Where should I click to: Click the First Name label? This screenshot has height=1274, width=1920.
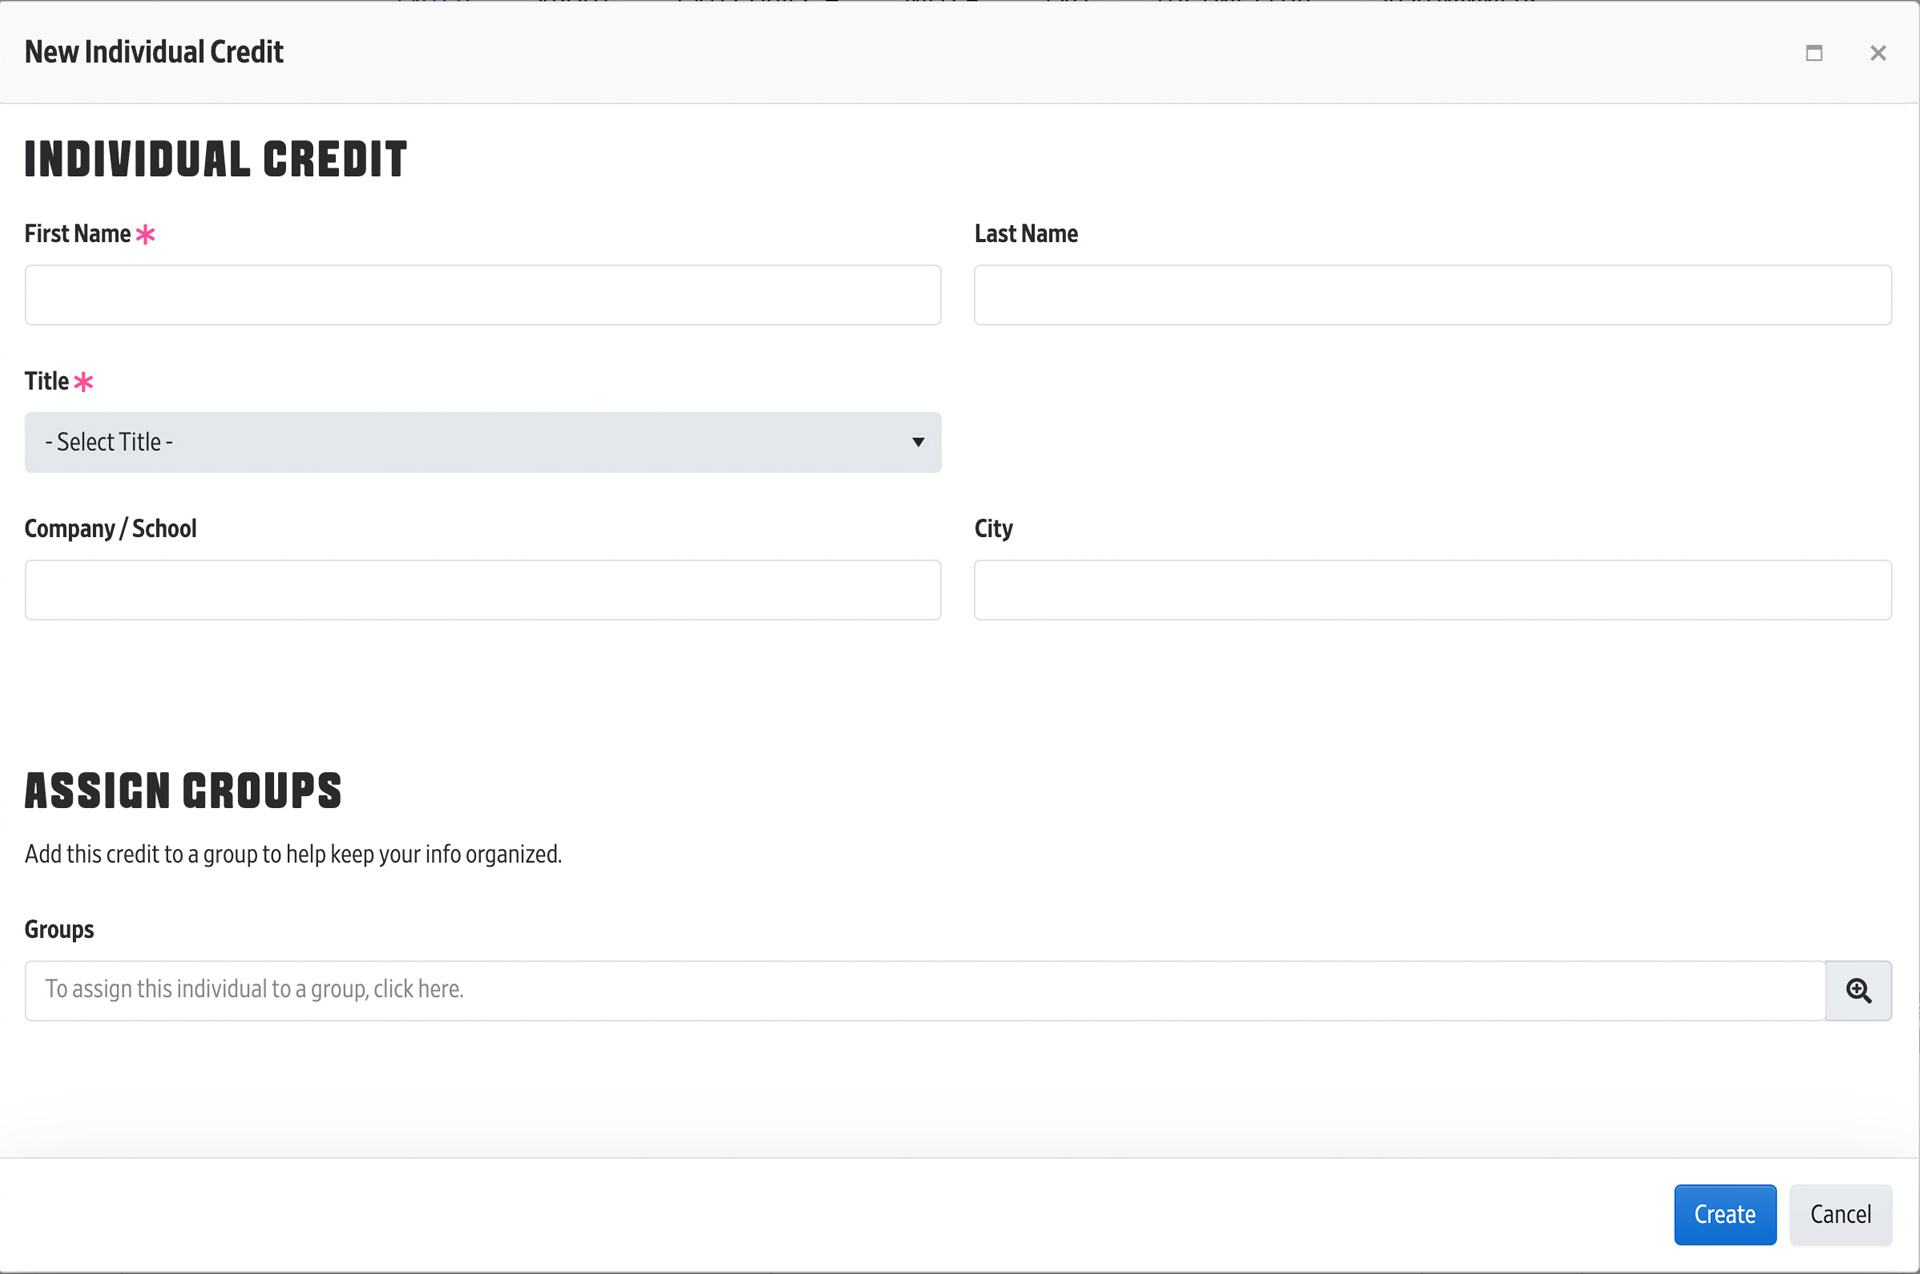pyautogui.click(x=77, y=234)
